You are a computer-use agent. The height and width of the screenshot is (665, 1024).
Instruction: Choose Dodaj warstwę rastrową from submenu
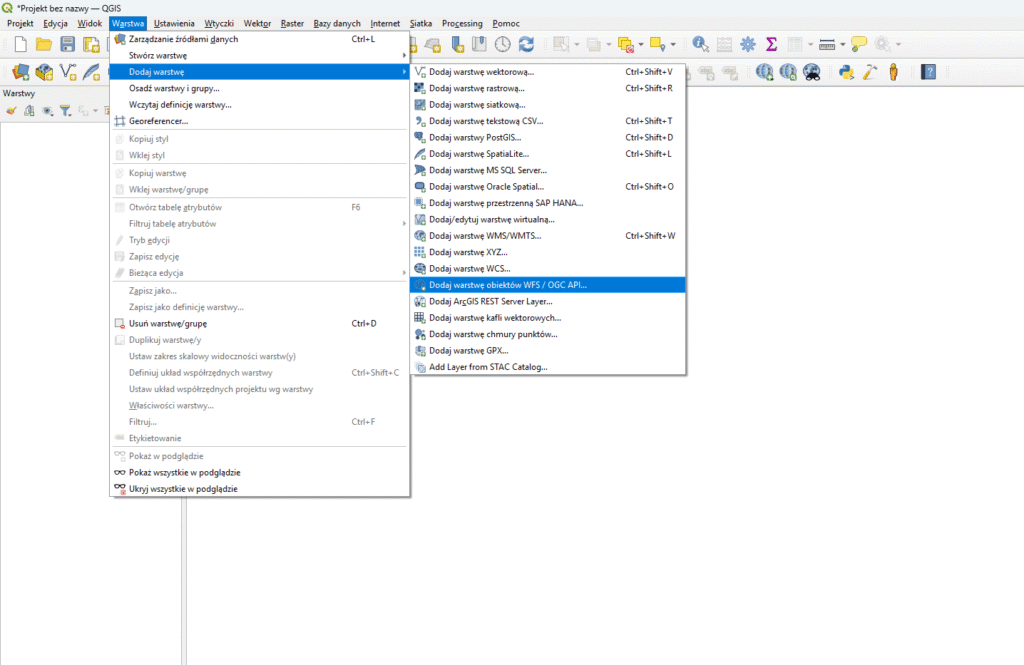(x=476, y=88)
